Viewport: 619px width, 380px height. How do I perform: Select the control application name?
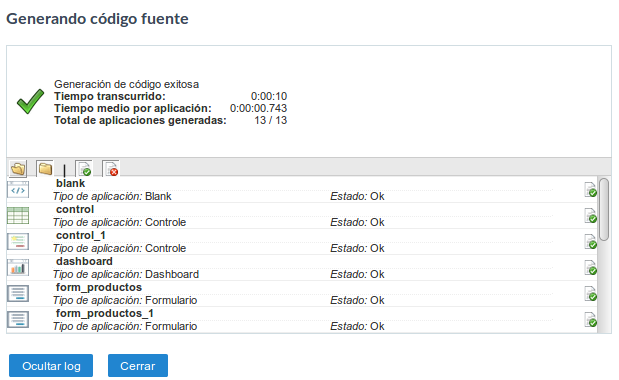75,210
